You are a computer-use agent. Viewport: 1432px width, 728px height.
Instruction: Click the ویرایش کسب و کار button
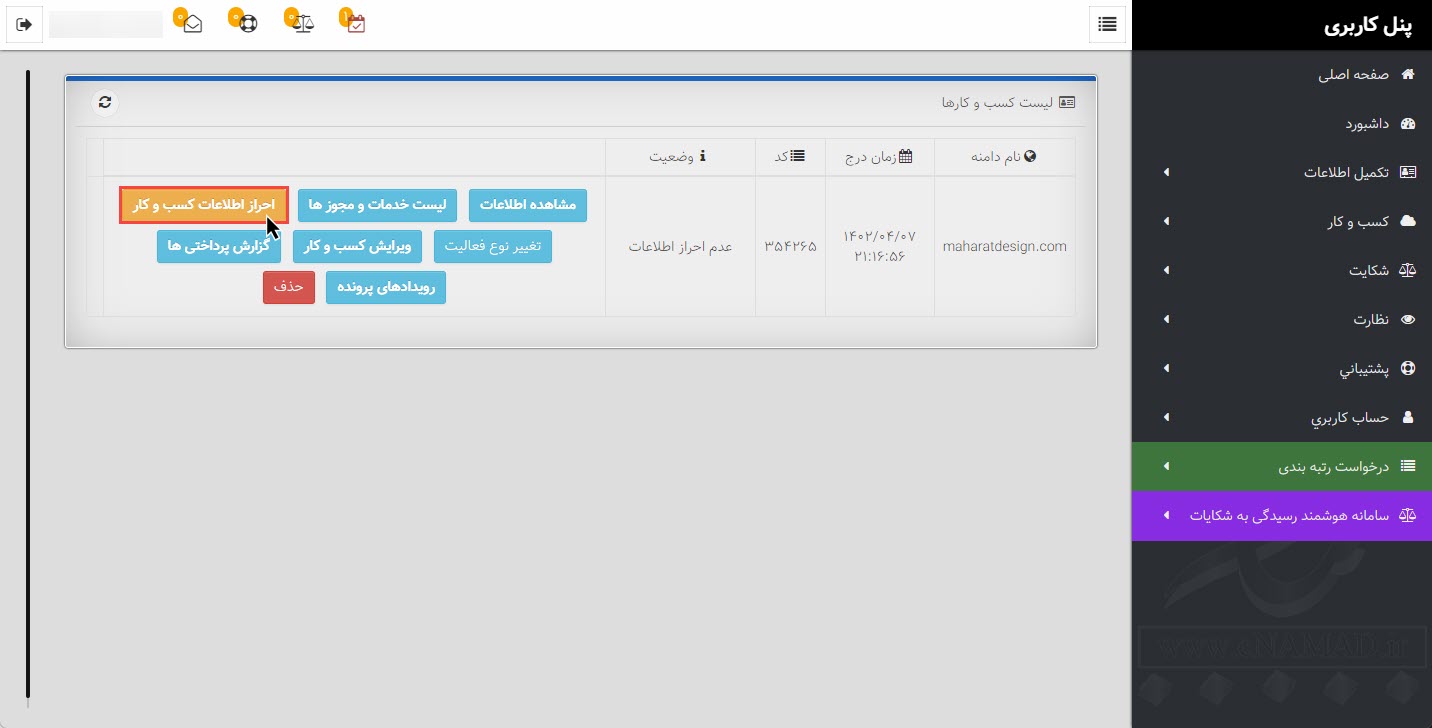tap(358, 246)
